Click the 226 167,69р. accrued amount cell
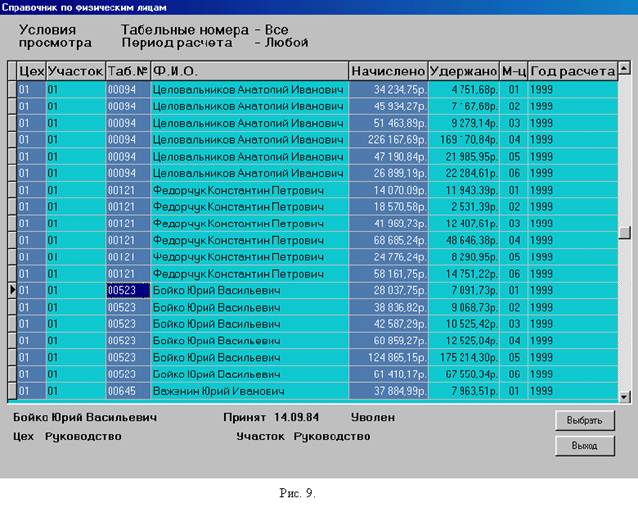Image resolution: width=638 pixels, height=512 pixels. [x=388, y=140]
